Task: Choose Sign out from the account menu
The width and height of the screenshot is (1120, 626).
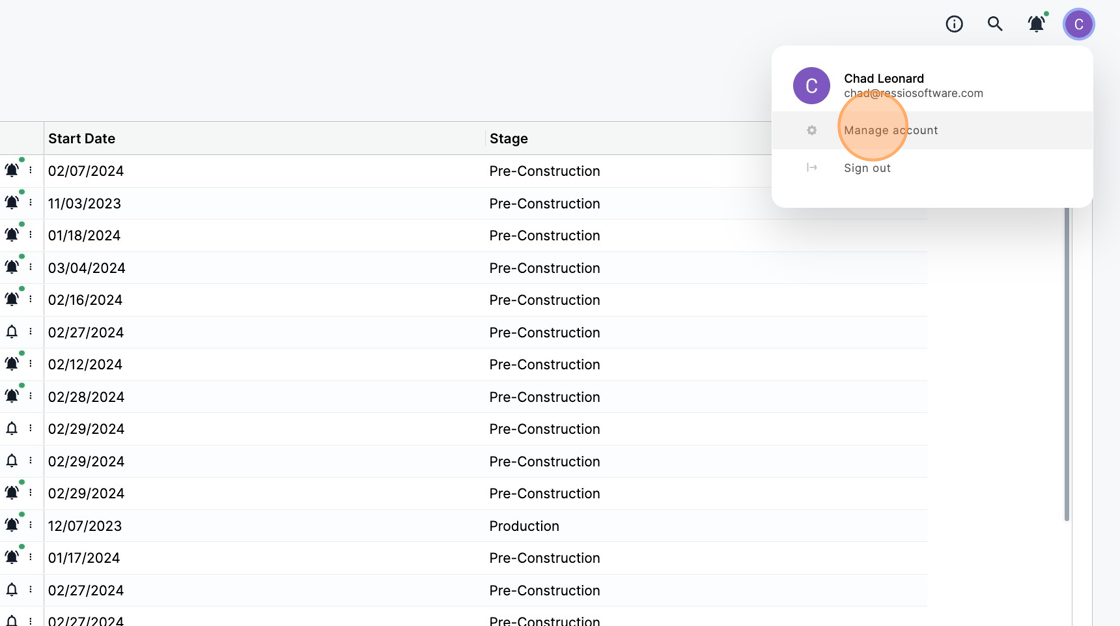Action: point(866,167)
